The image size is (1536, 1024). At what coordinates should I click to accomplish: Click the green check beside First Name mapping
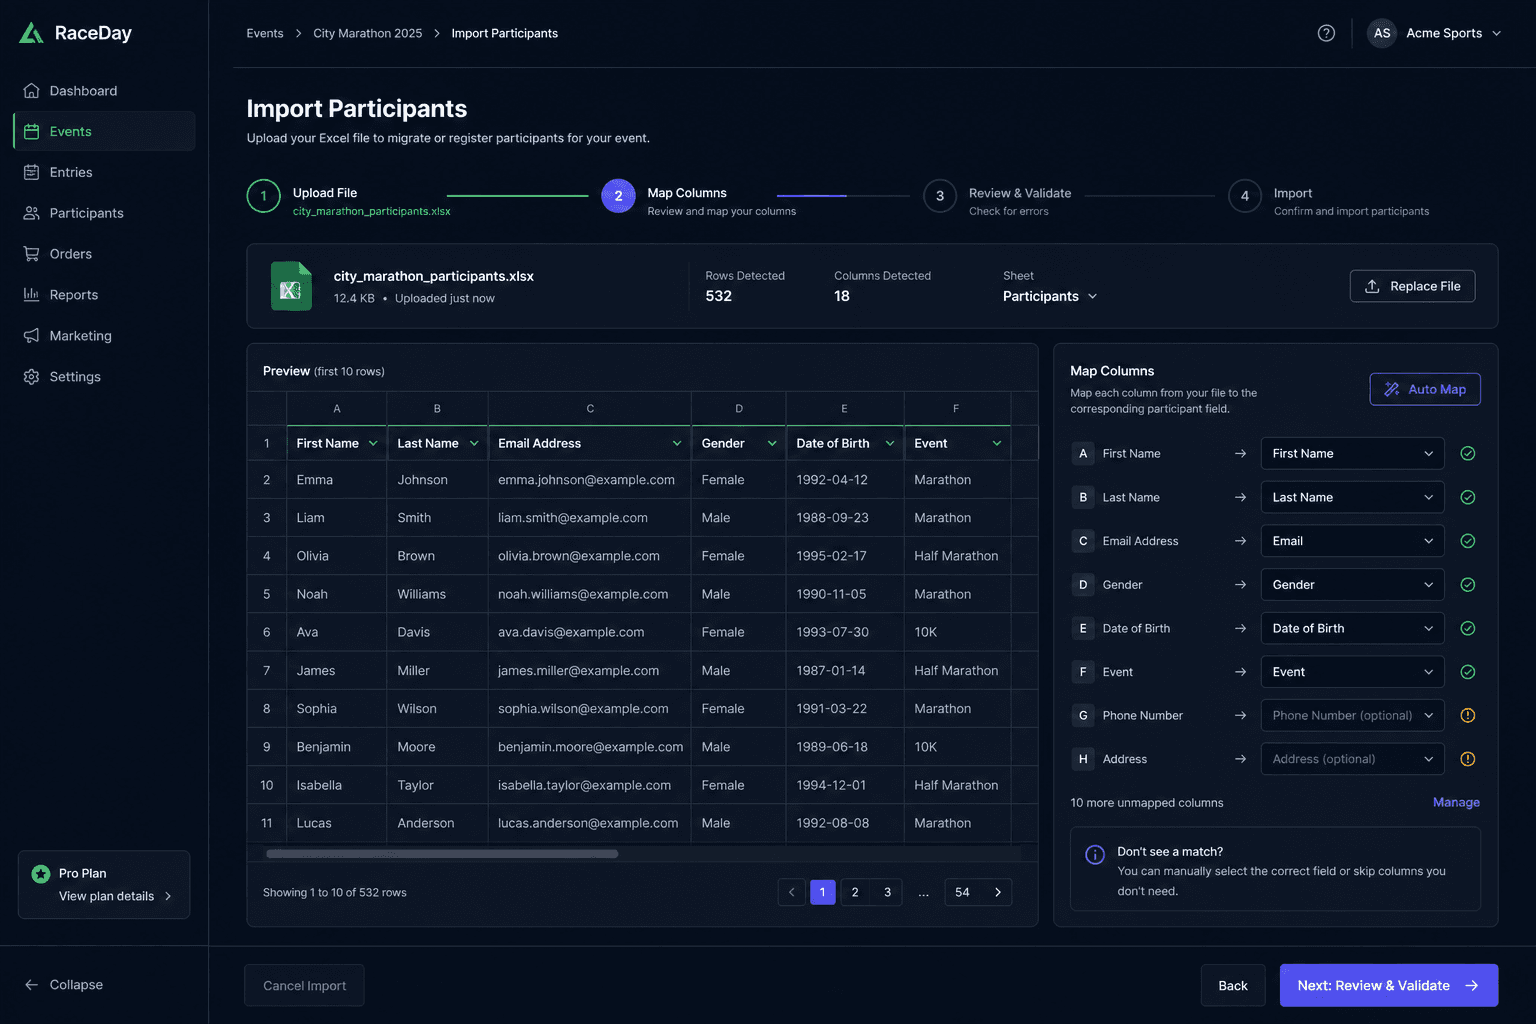[1468, 453]
